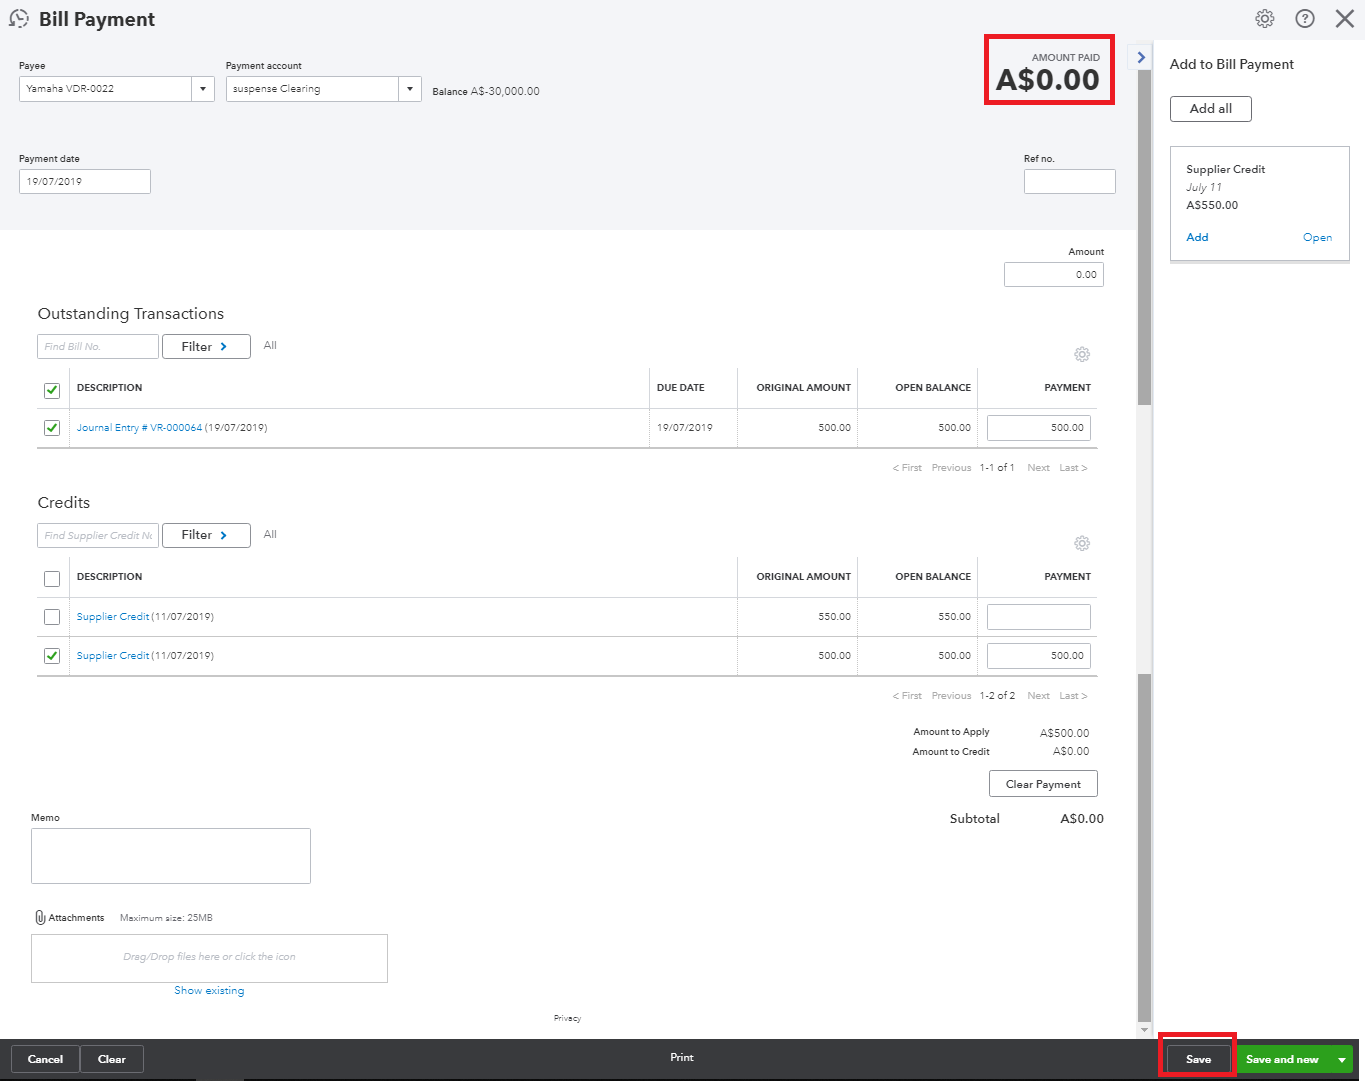Click the Privacy link
This screenshot has height=1081, width=1367.
pos(567,1018)
